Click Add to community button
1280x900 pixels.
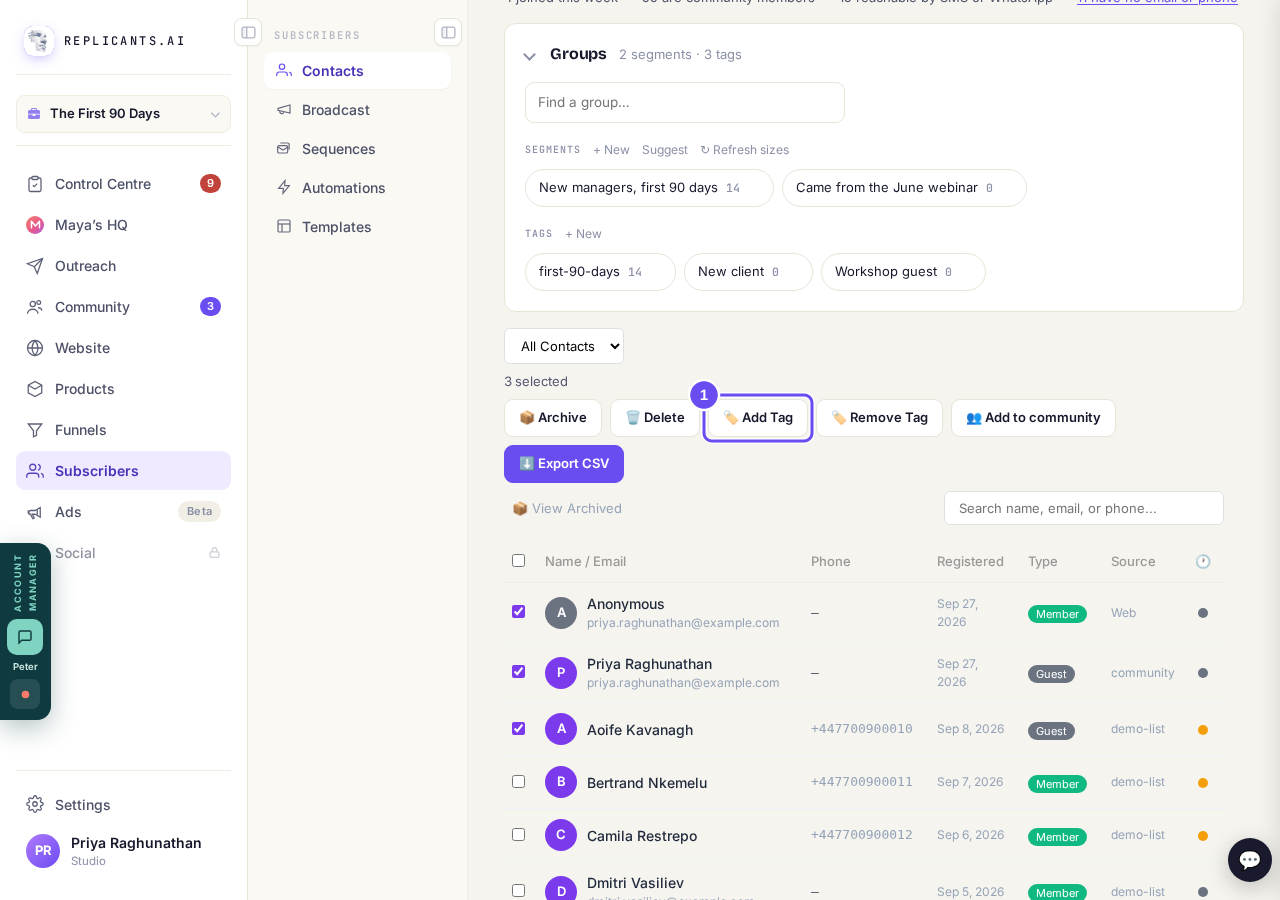[x=1033, y=418]
